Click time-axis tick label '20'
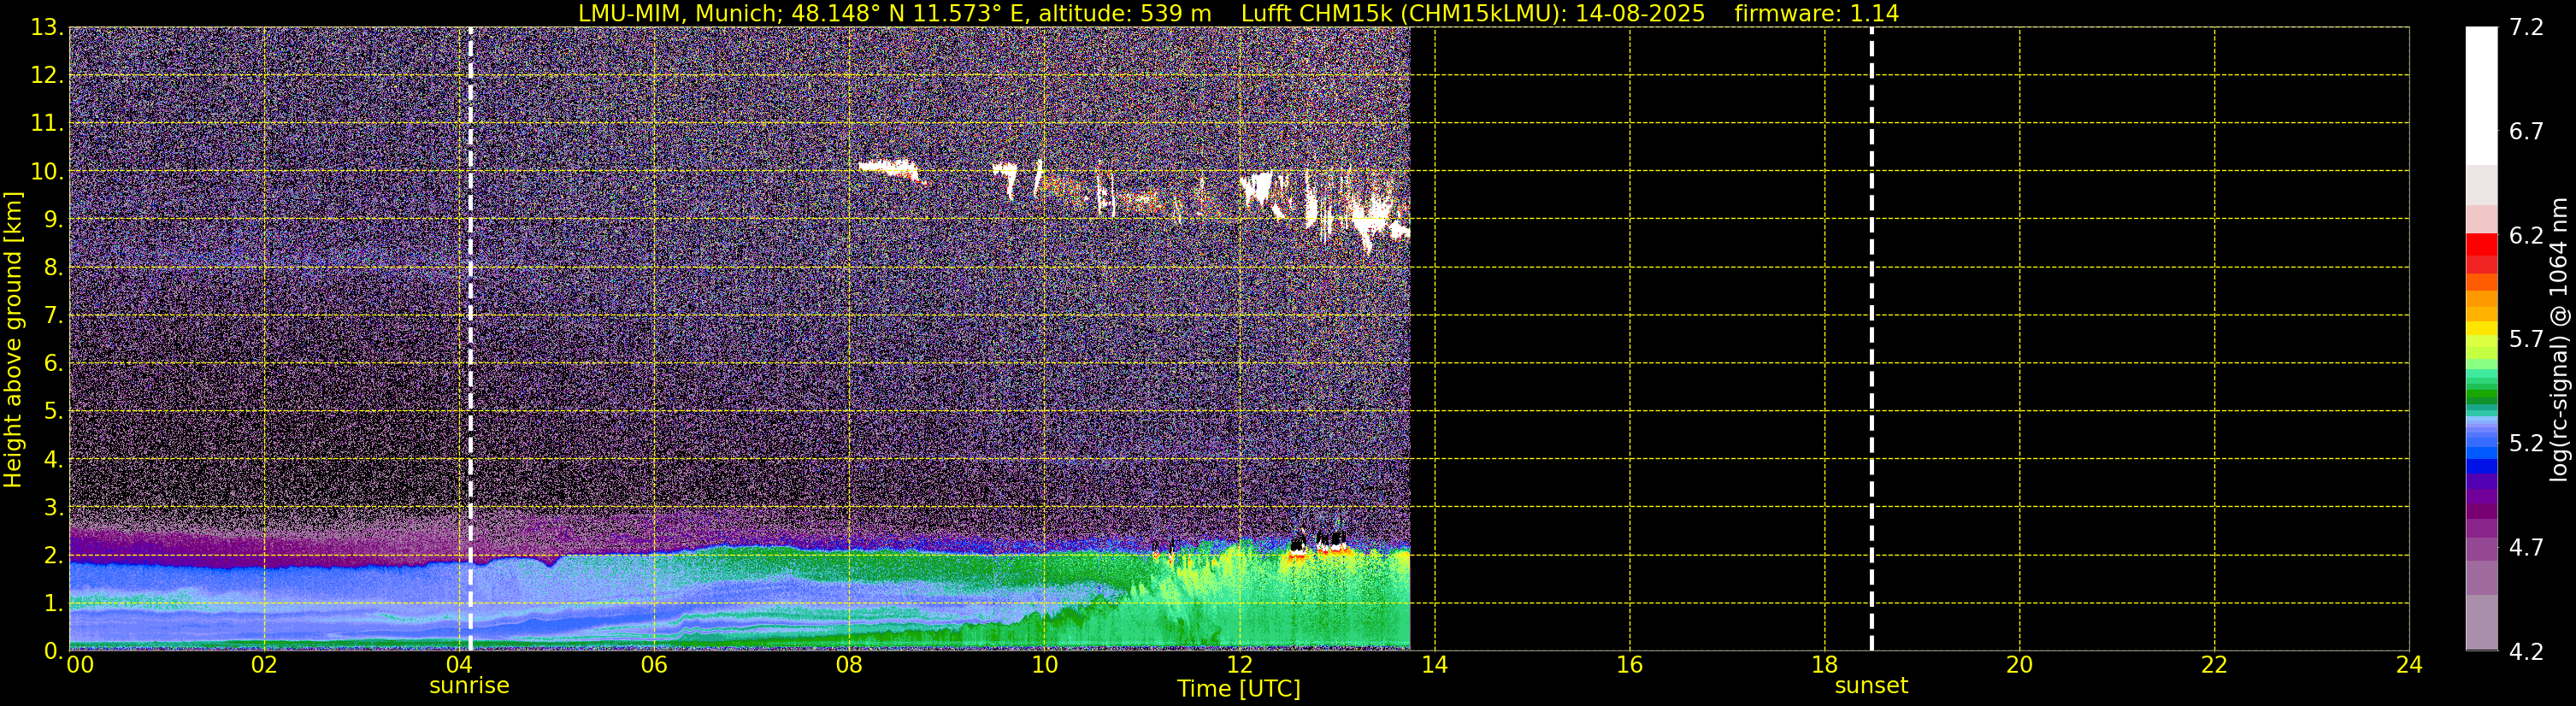The height and width of the screenshot is (706, 2576). (x=2019, y=665)
